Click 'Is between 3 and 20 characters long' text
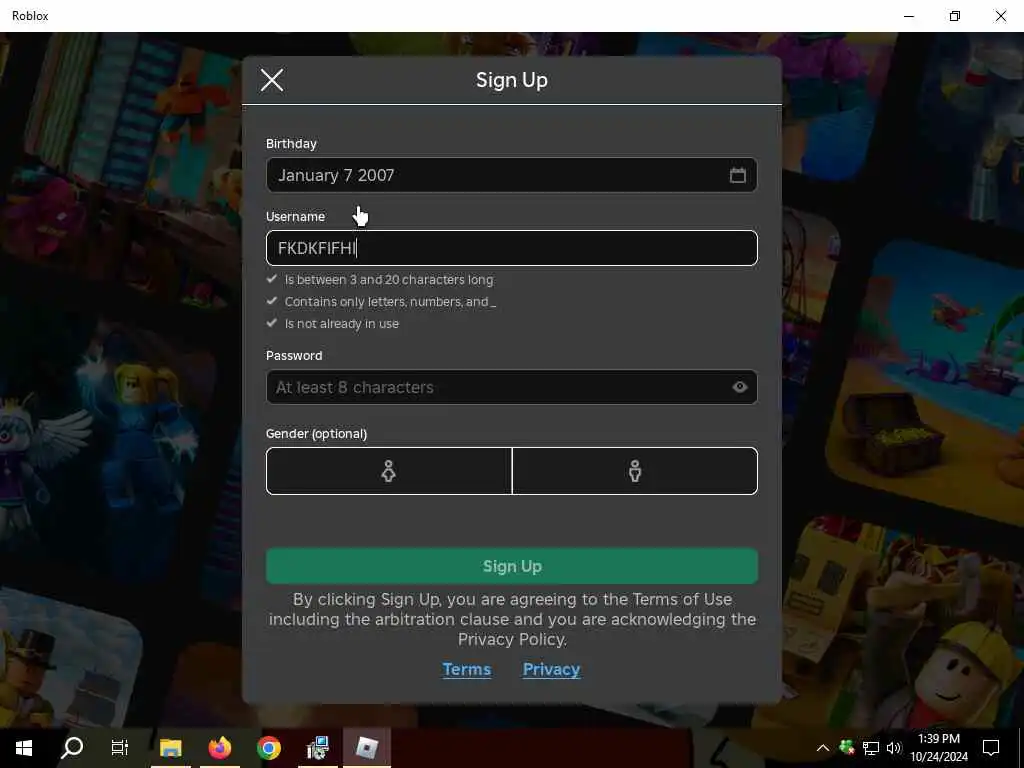1024x768 pixels. coord(389,280)
